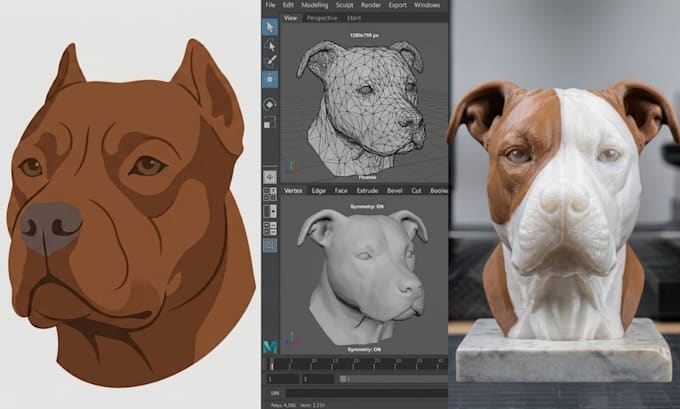Click the axis gizmo in wireframe viewport
Screen dimensions: 680x409
pyautogui.click(x=291, y=168)
